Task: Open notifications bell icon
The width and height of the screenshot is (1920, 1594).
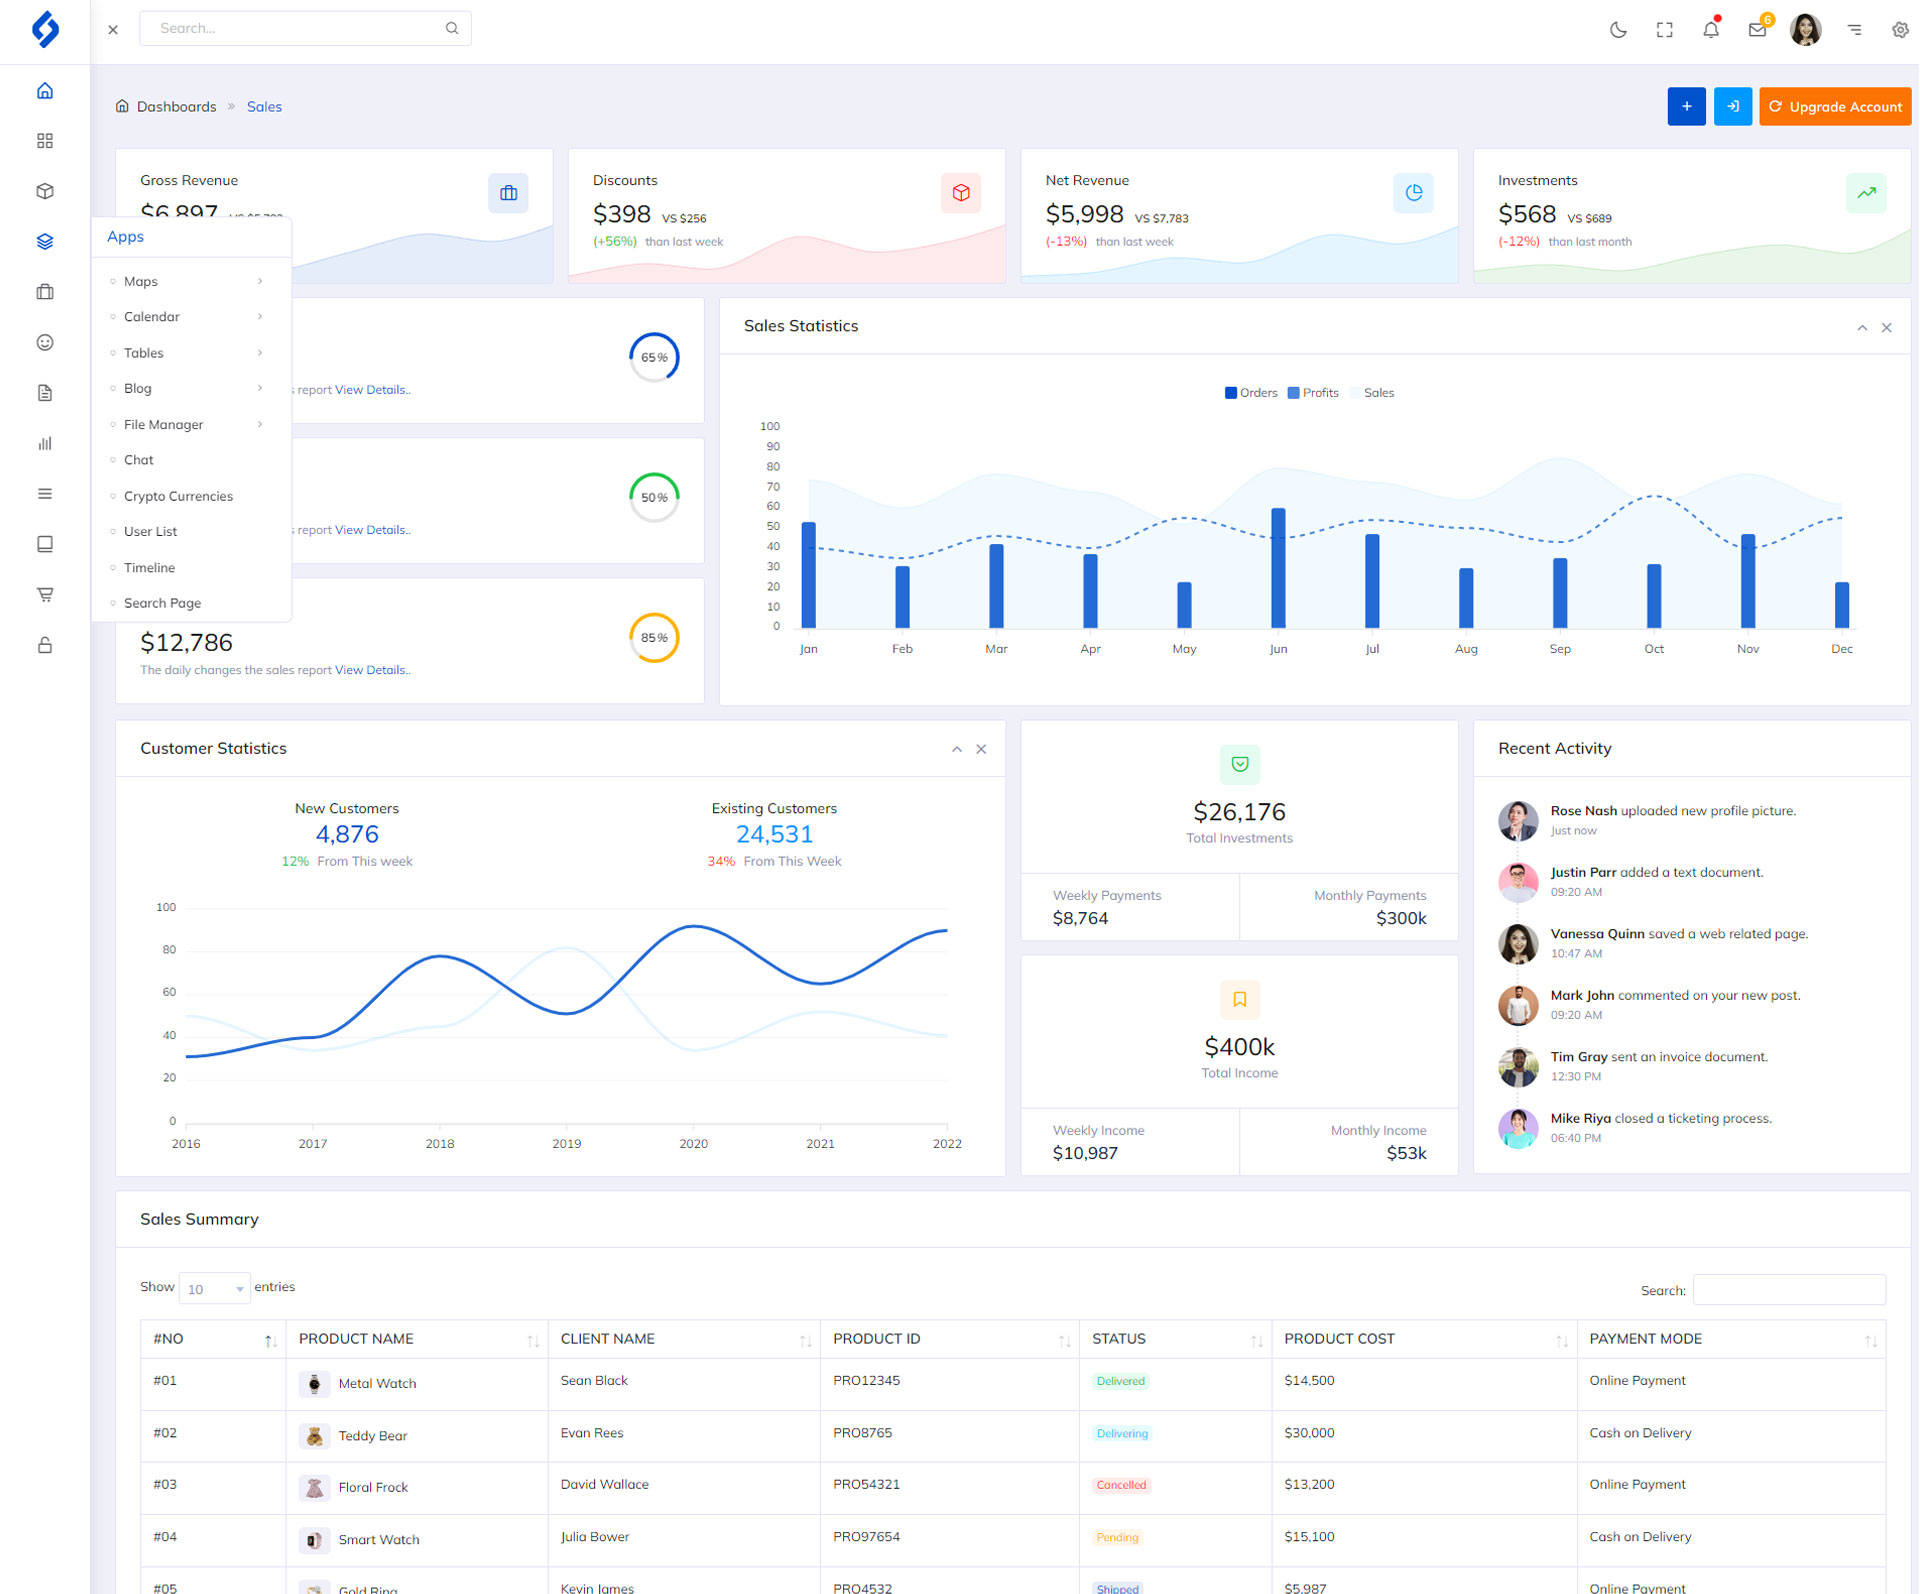Action: 1711,30
